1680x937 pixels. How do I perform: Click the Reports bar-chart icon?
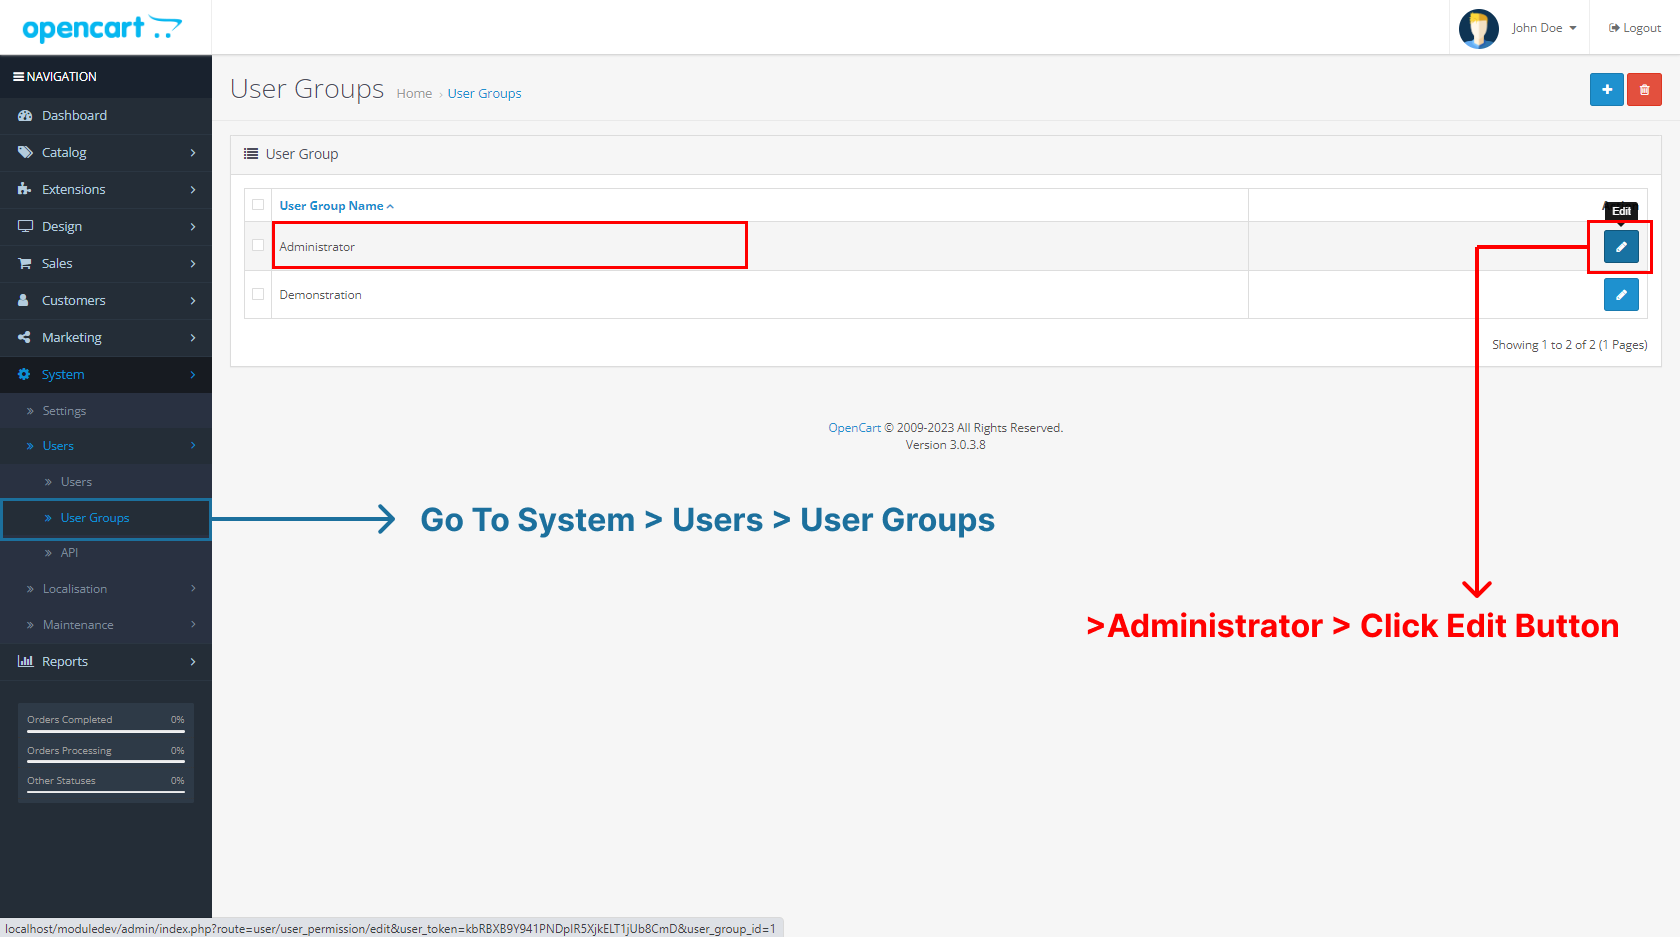[x=25, y=661]
